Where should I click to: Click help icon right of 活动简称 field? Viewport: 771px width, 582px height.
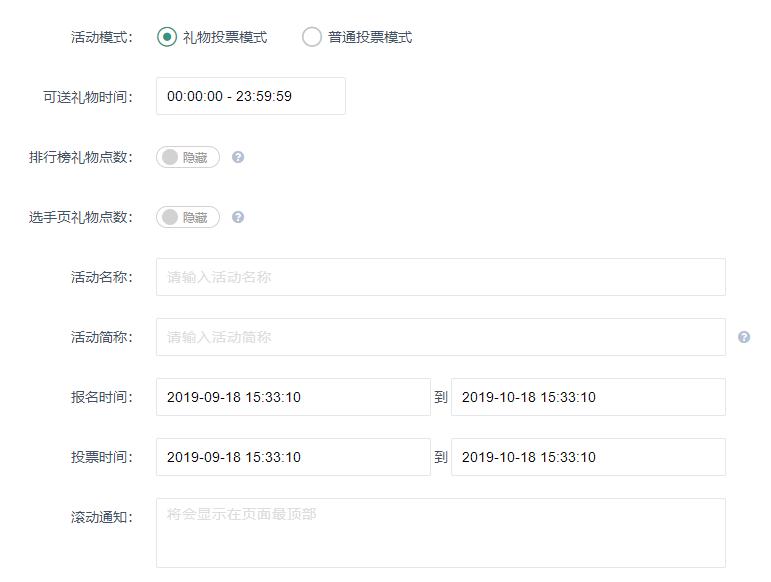tap(744, 337)
